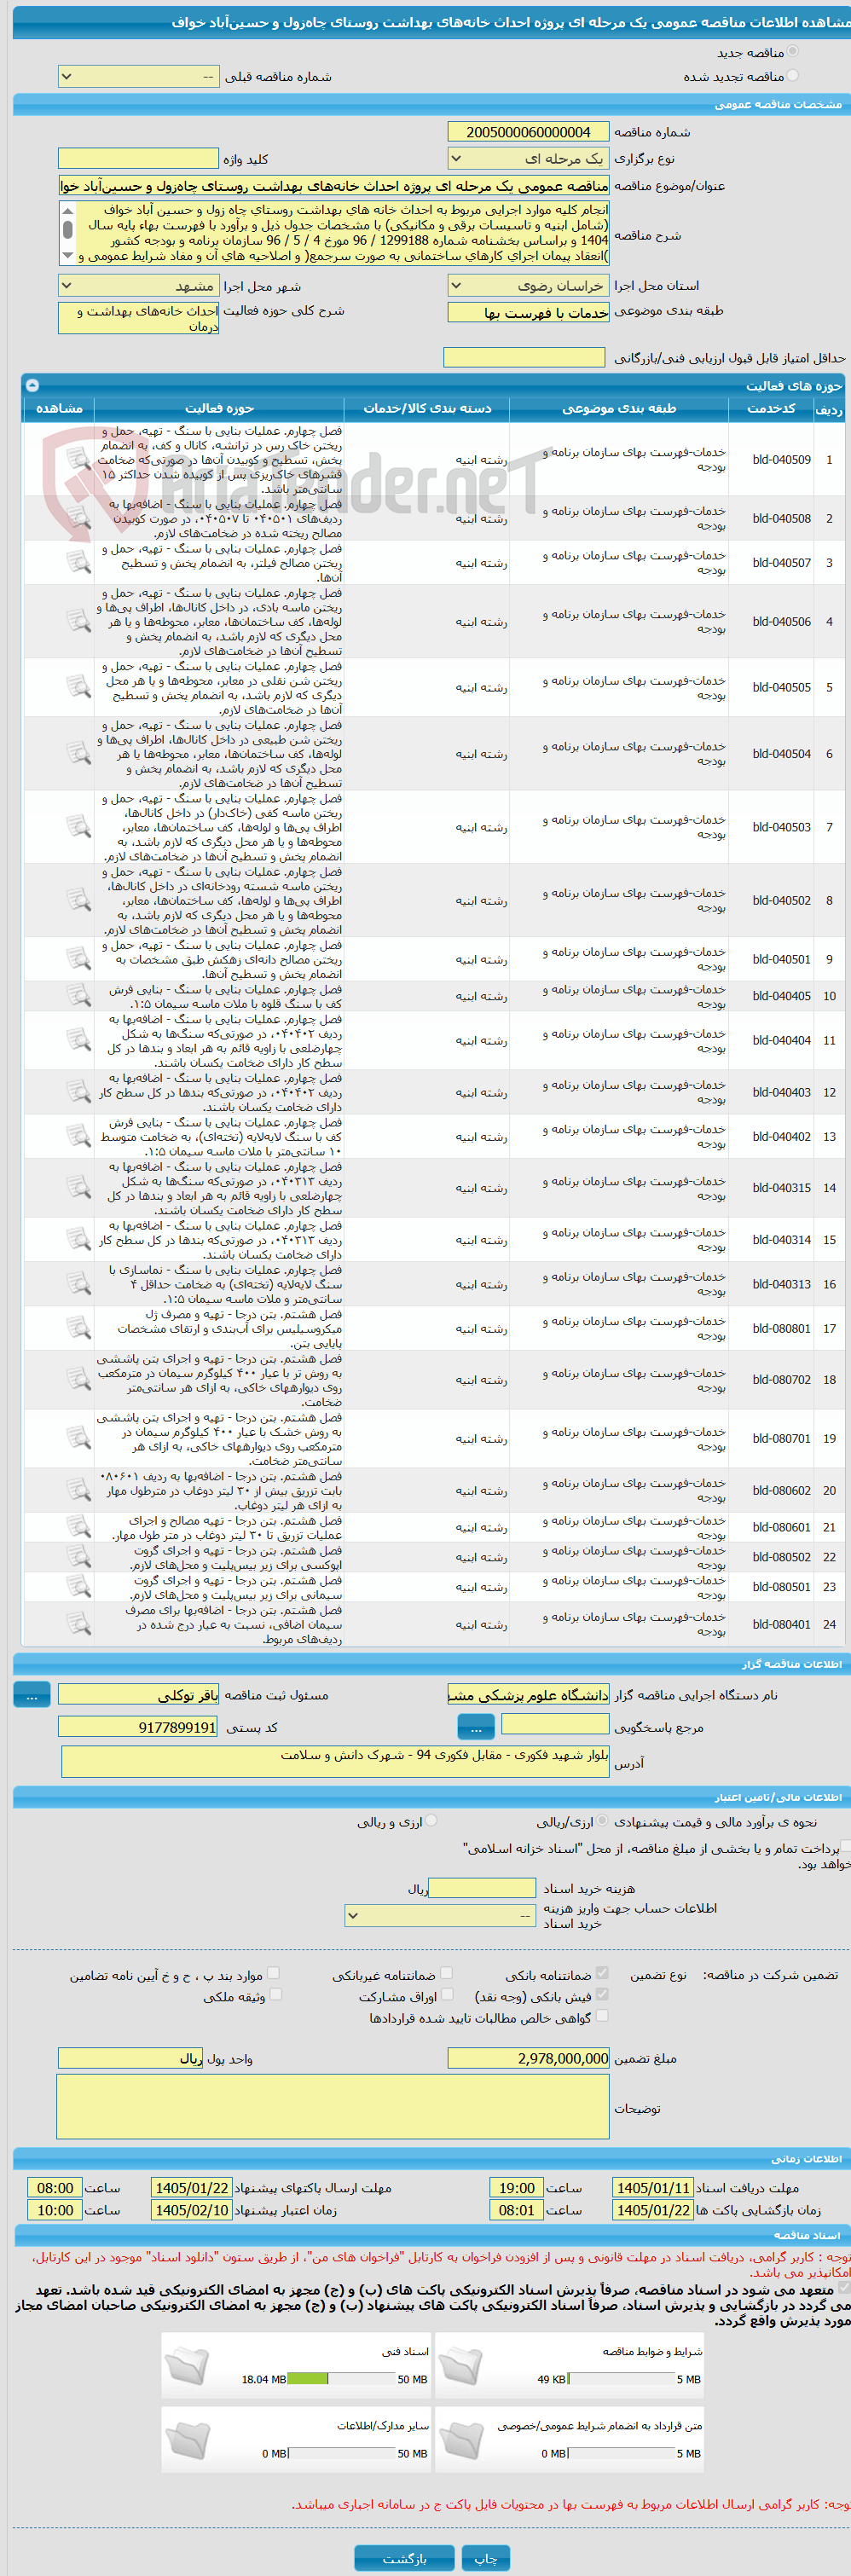Open view icon for row bld-040509
Image resolution: width=851 pixels, height=2576 pixels.
click(78, 459)
